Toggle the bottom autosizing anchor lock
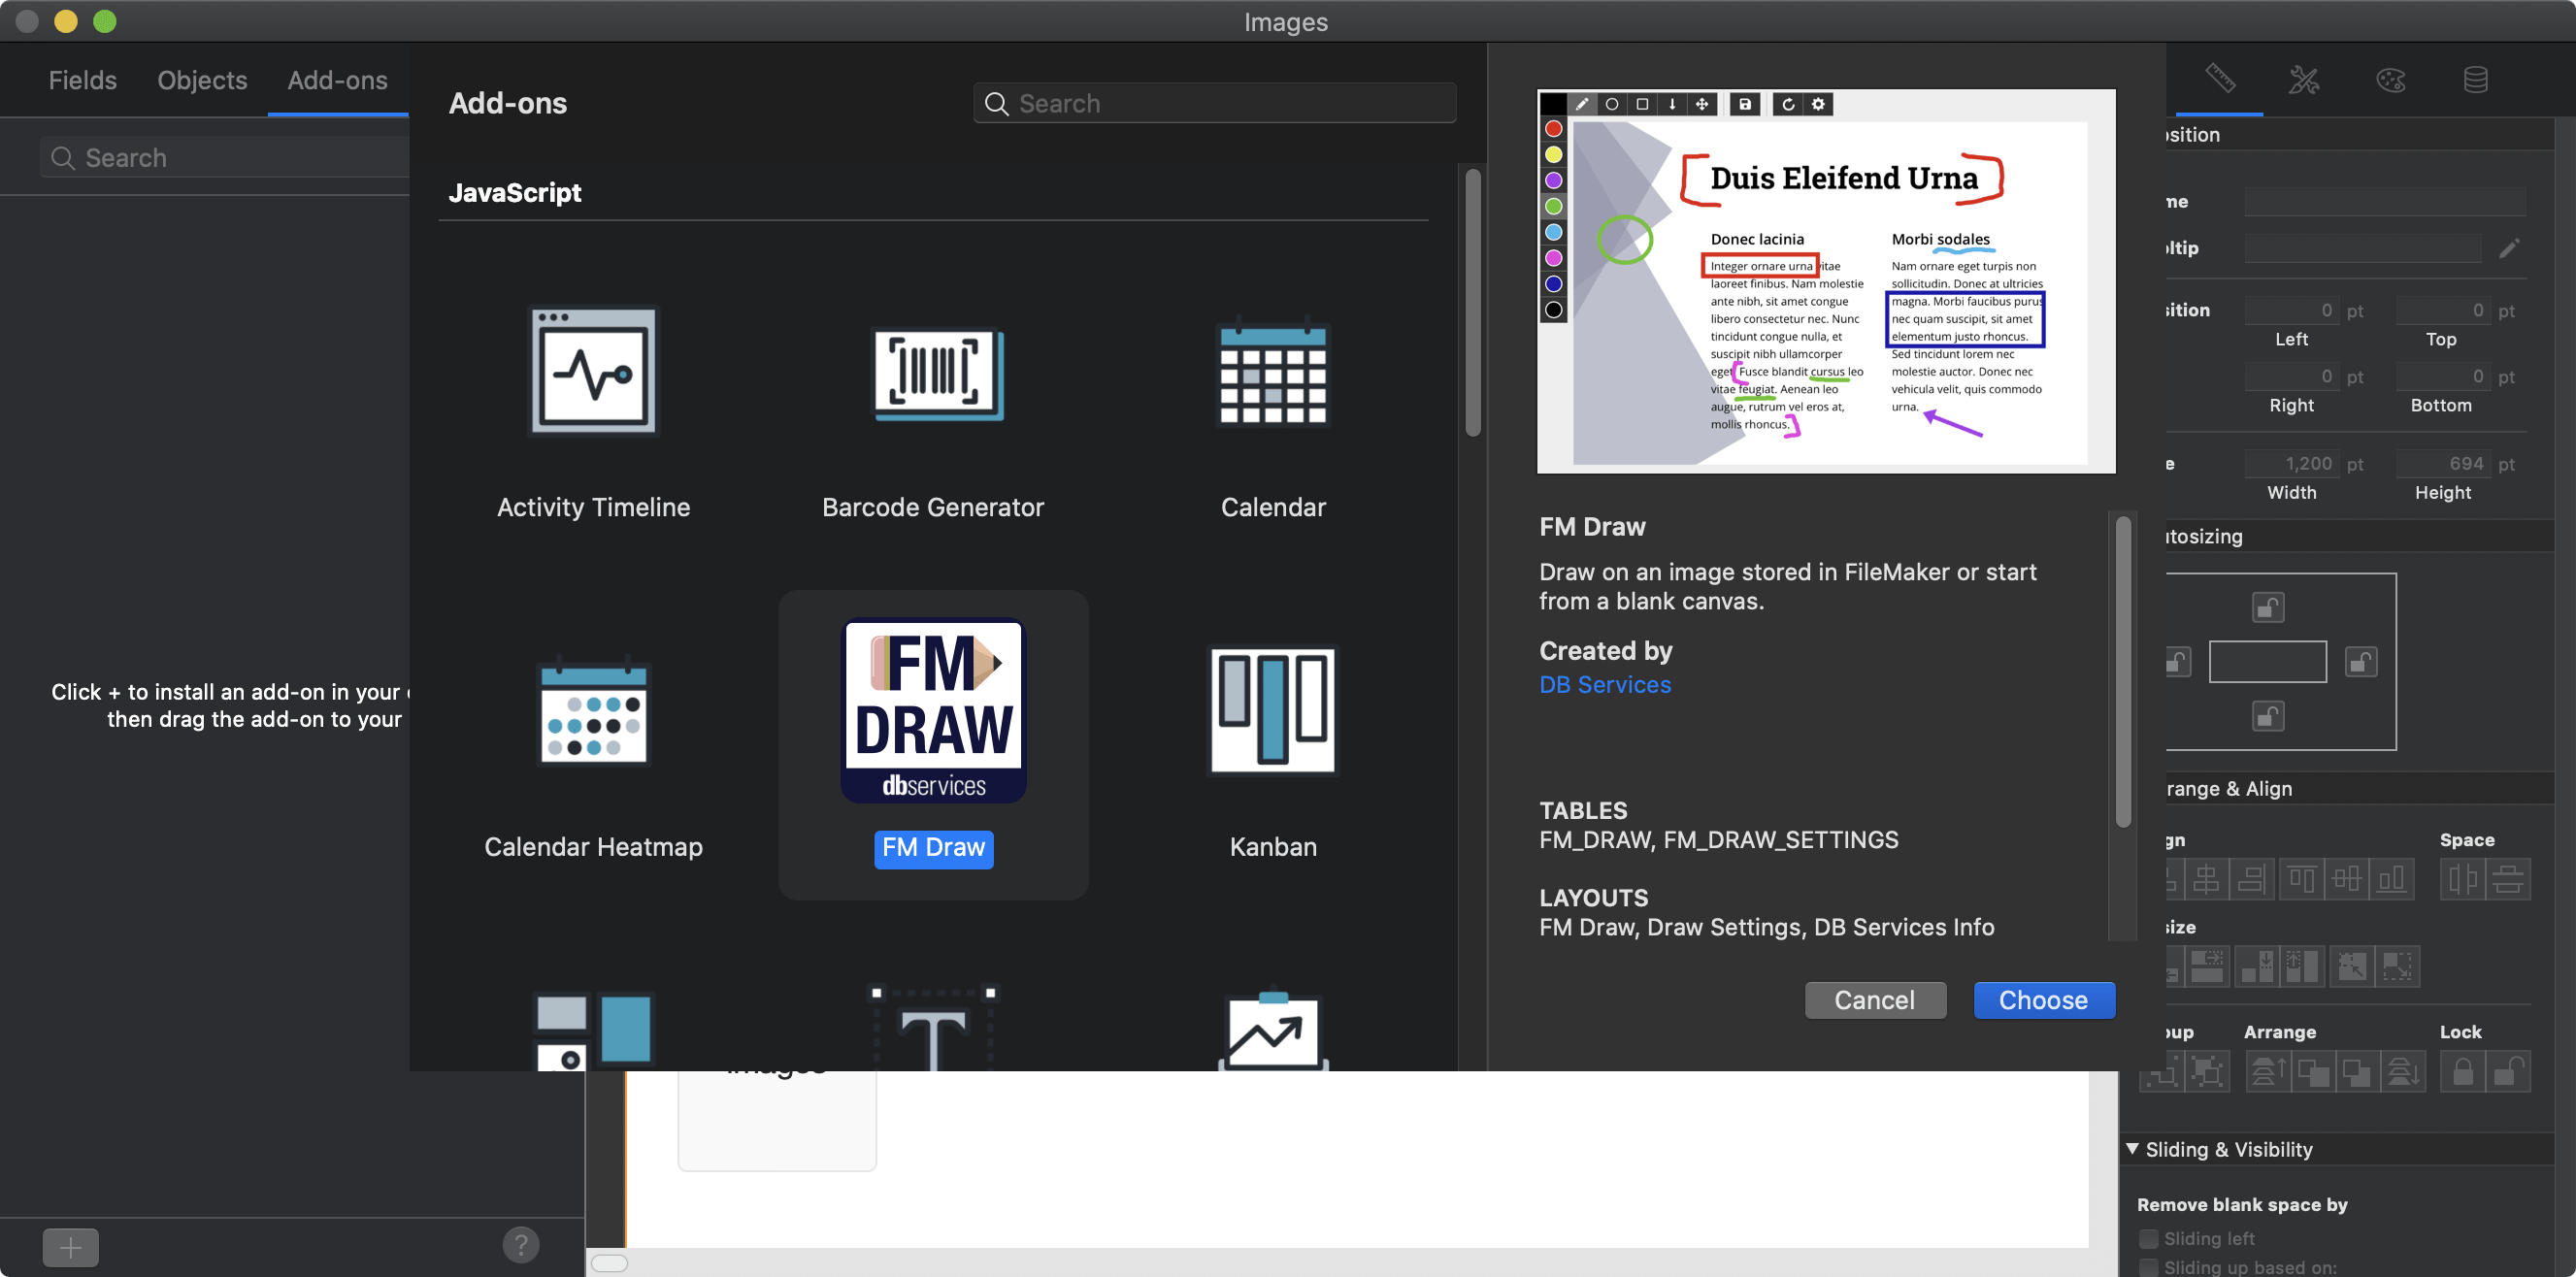This screenshot has width=2576, height=1277. [2267, 716]
